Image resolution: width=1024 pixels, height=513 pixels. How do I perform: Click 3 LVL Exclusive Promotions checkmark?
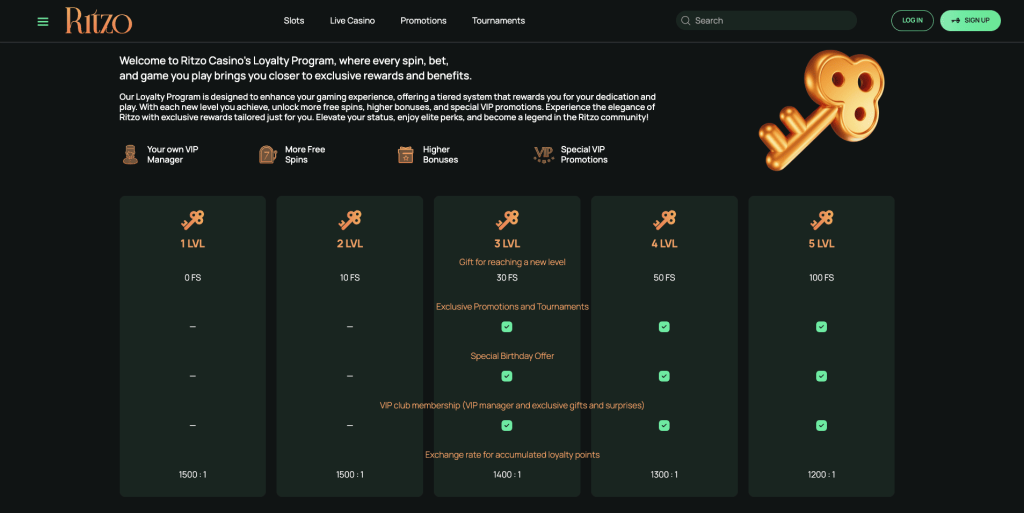(507, 327)
